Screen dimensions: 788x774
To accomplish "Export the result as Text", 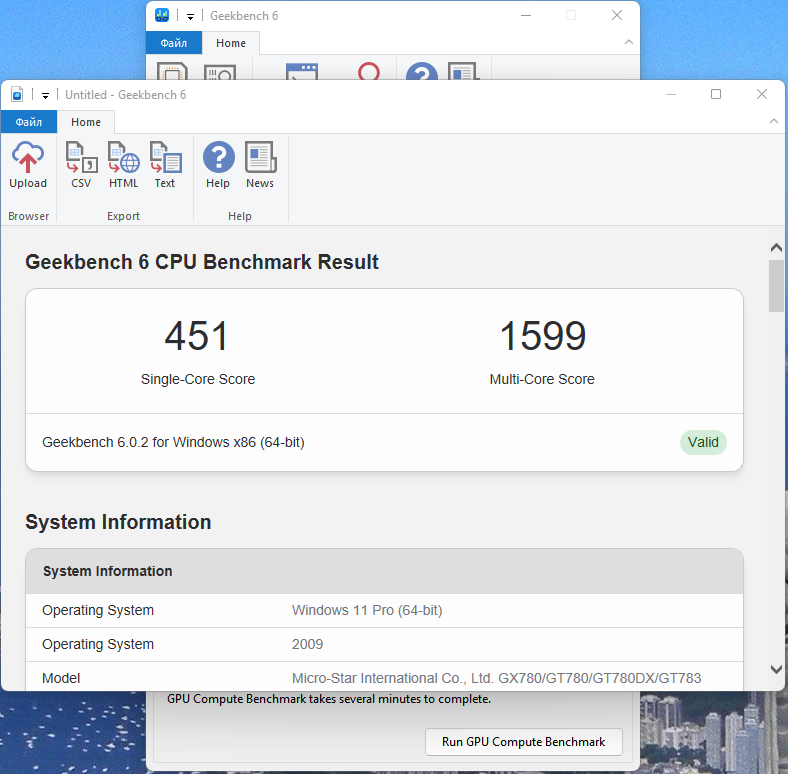I will [x=165, y=165].
